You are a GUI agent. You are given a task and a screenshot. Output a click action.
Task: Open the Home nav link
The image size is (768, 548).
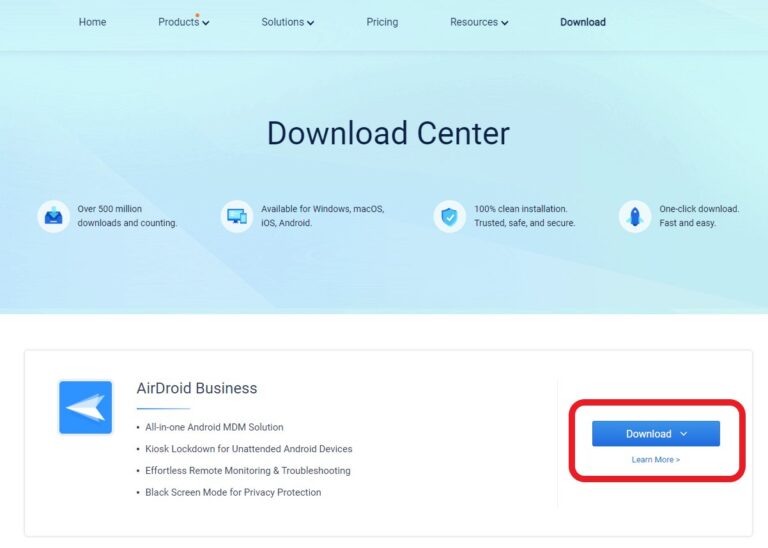92,22
